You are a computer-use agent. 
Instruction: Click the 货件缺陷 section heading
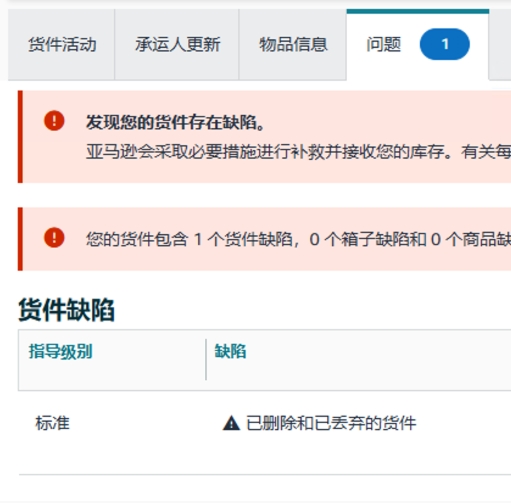66,310
